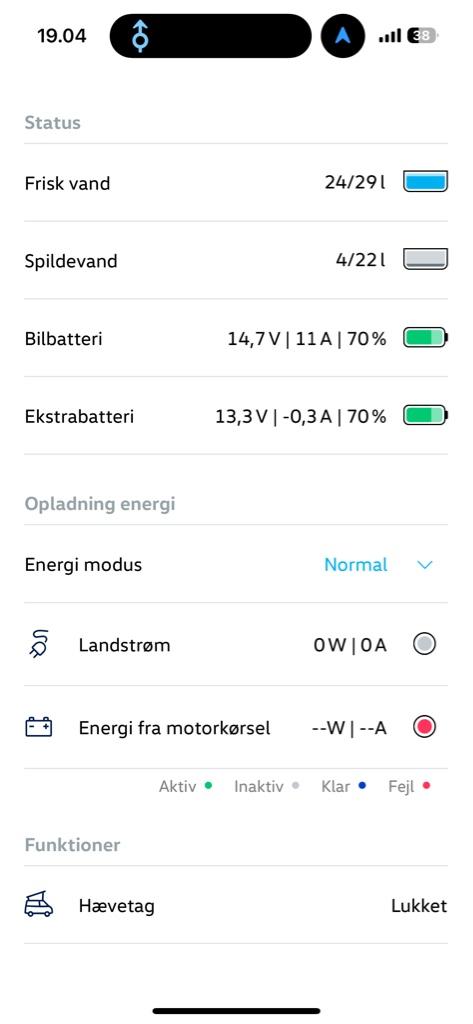
Task: Tap the route icon in Dynamic Island
Action: coord(139,35)
